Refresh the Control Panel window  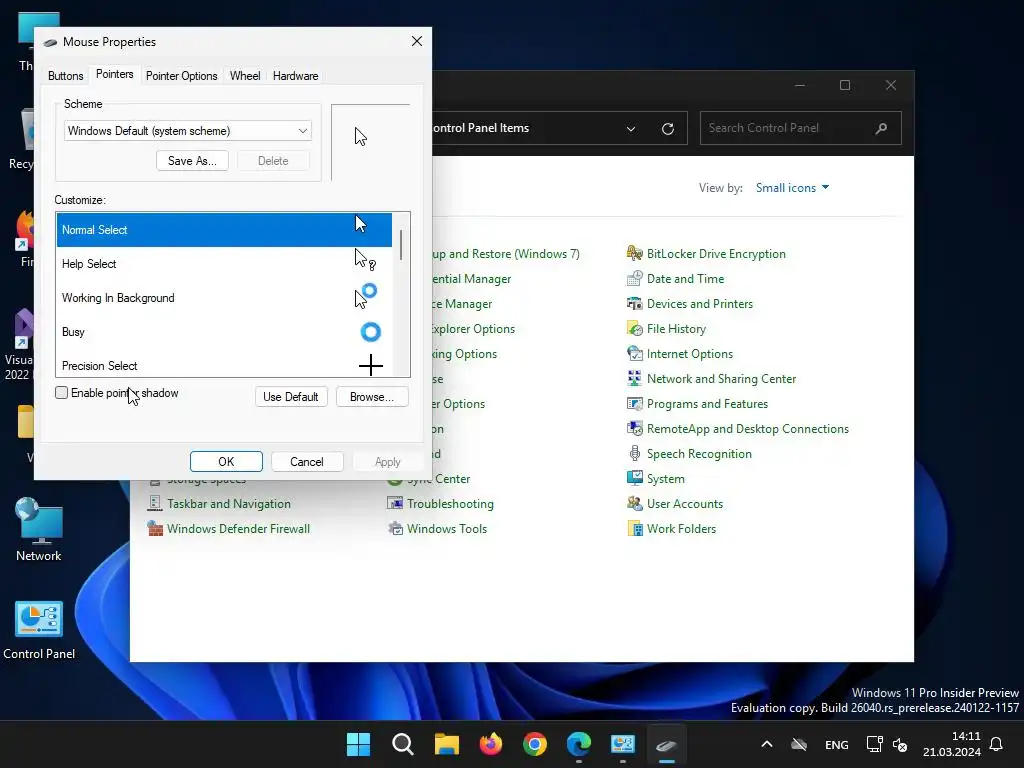(667, 129)
